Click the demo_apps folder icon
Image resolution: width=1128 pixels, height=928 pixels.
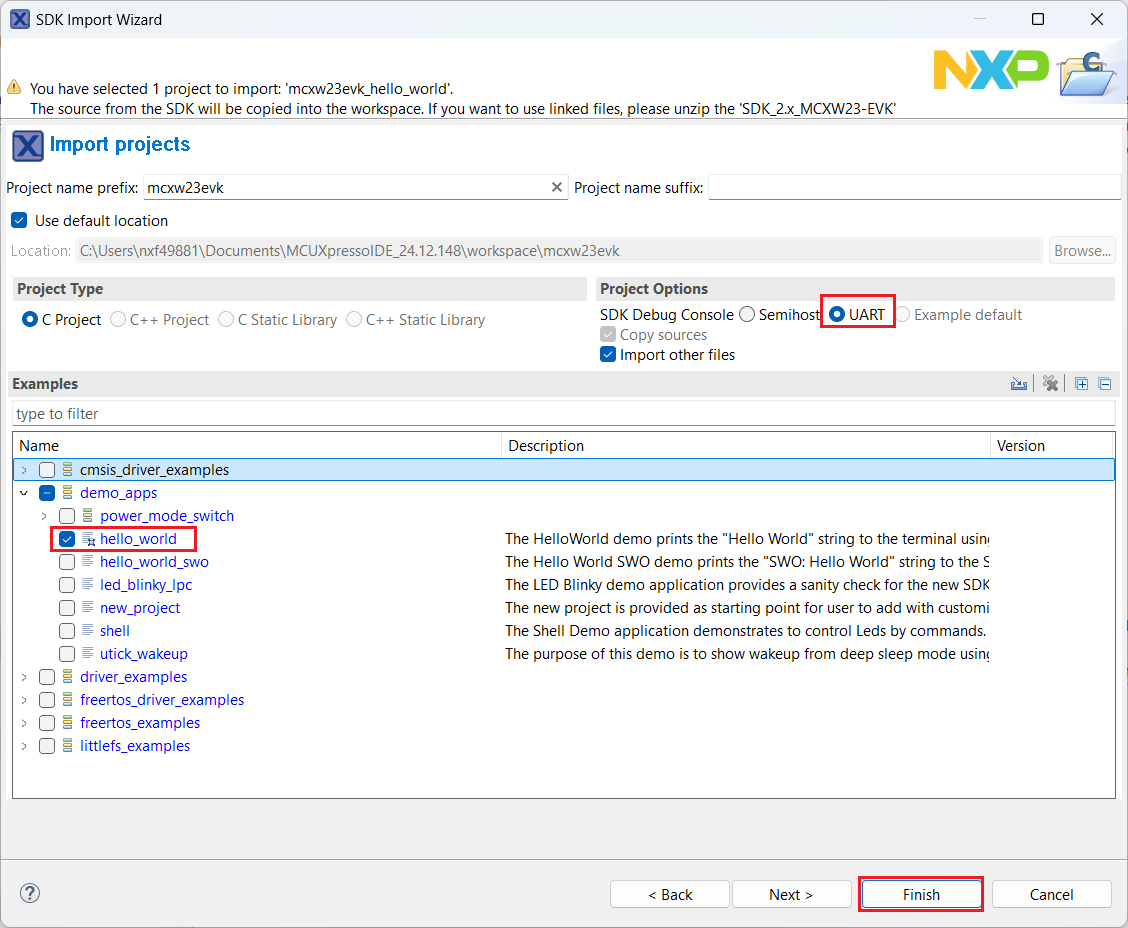tap(68, 493)
